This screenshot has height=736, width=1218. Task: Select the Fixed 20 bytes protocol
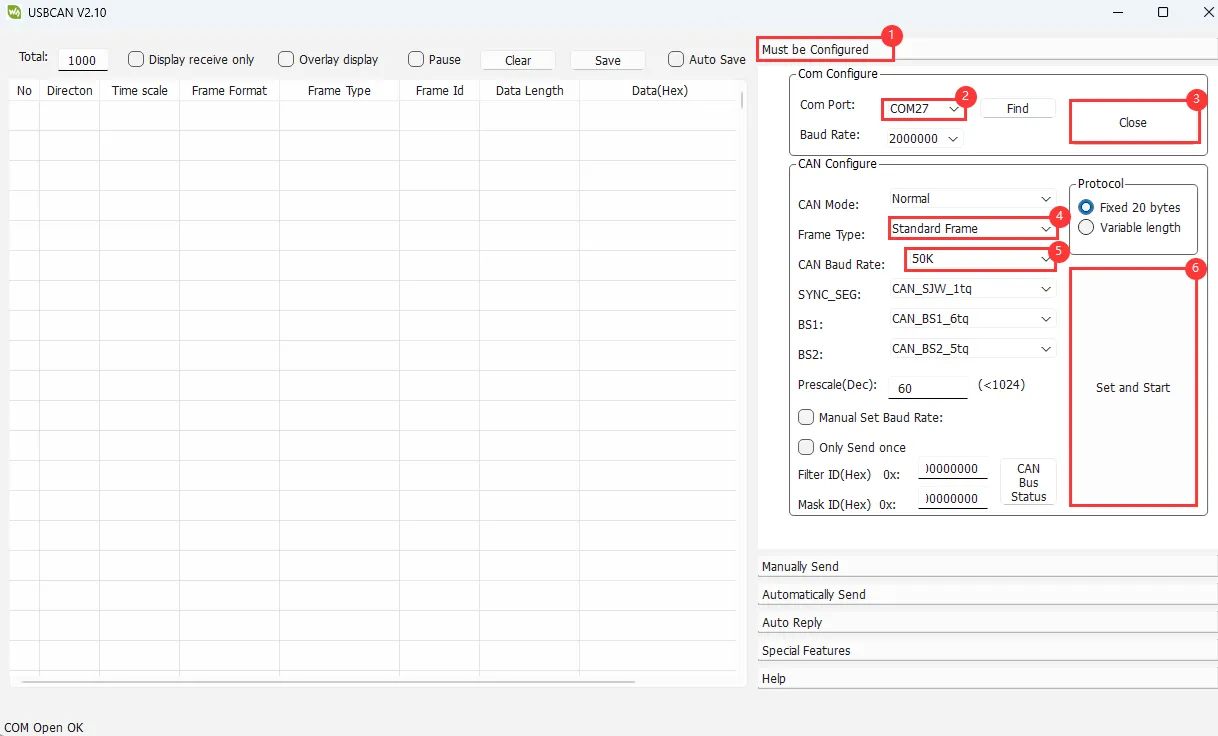[1086, 207]
